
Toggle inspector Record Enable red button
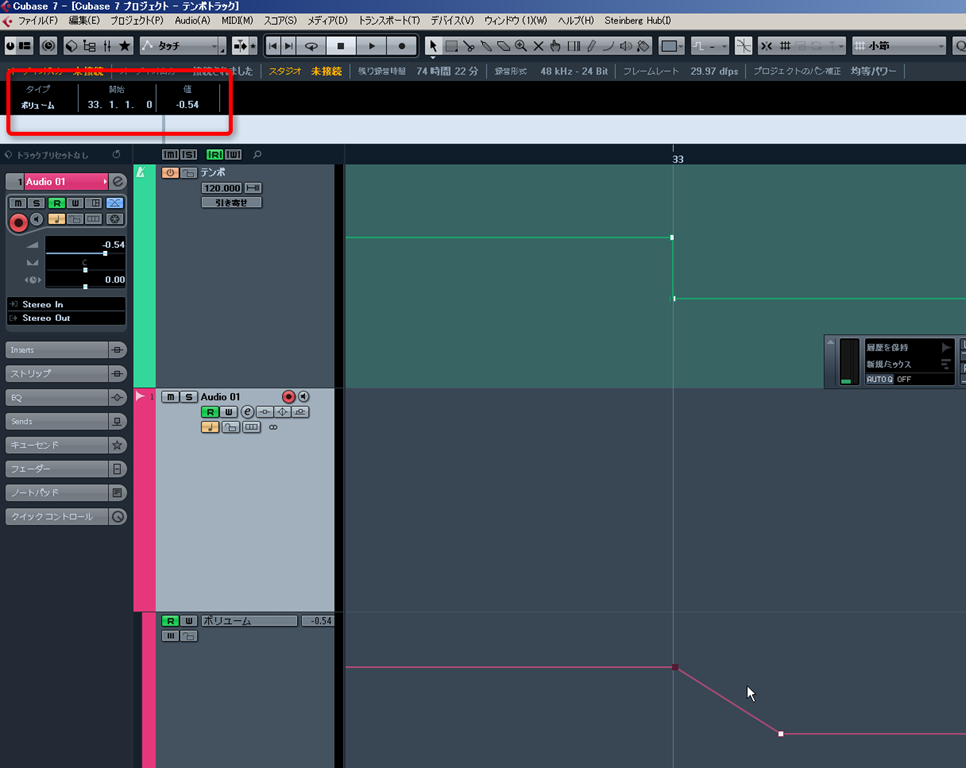point(18,222)
